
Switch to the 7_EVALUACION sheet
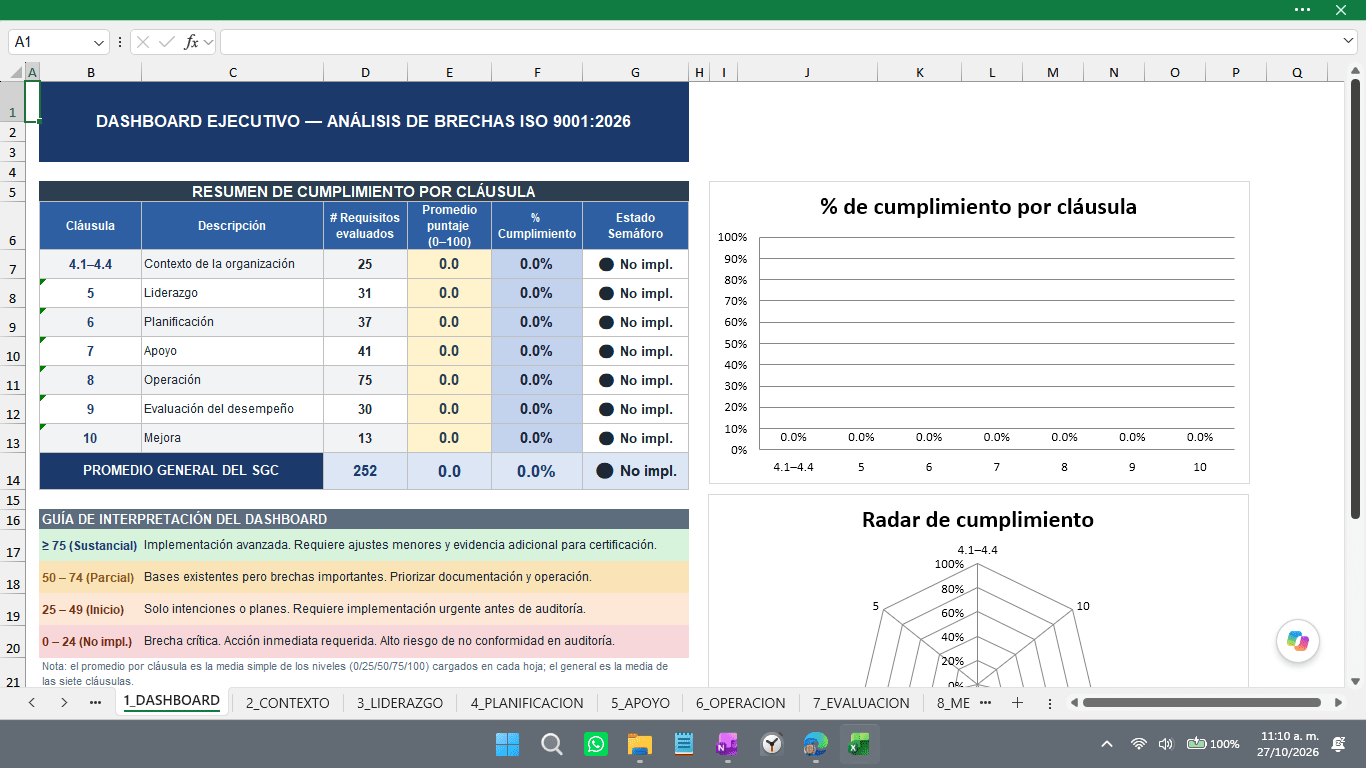click(861, 703)
